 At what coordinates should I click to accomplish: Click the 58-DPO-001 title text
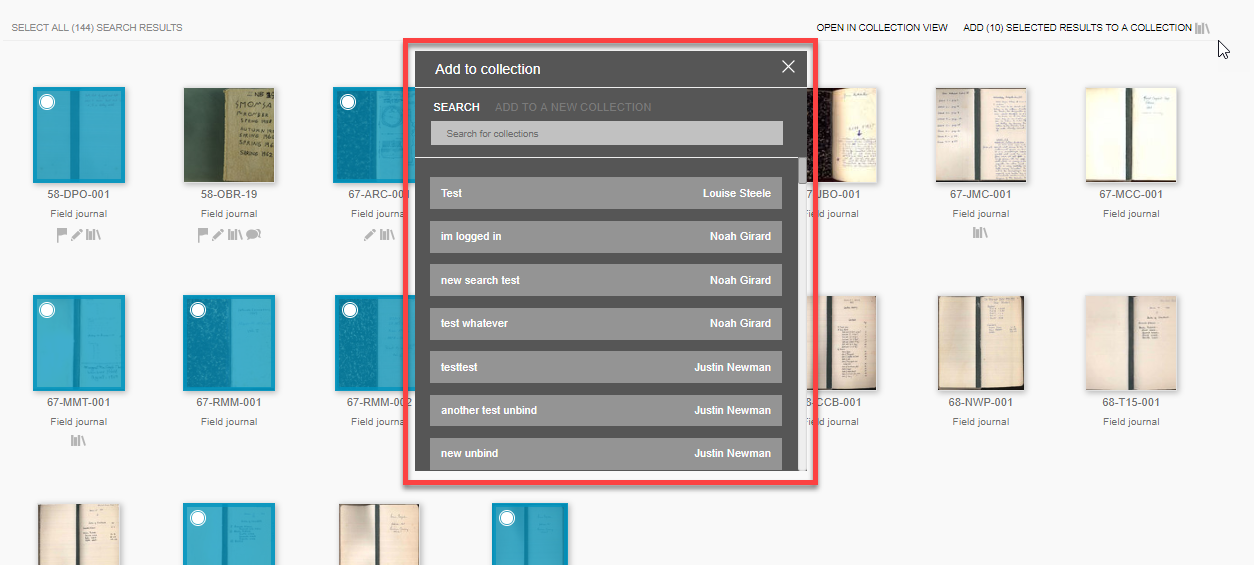point(79,195)
